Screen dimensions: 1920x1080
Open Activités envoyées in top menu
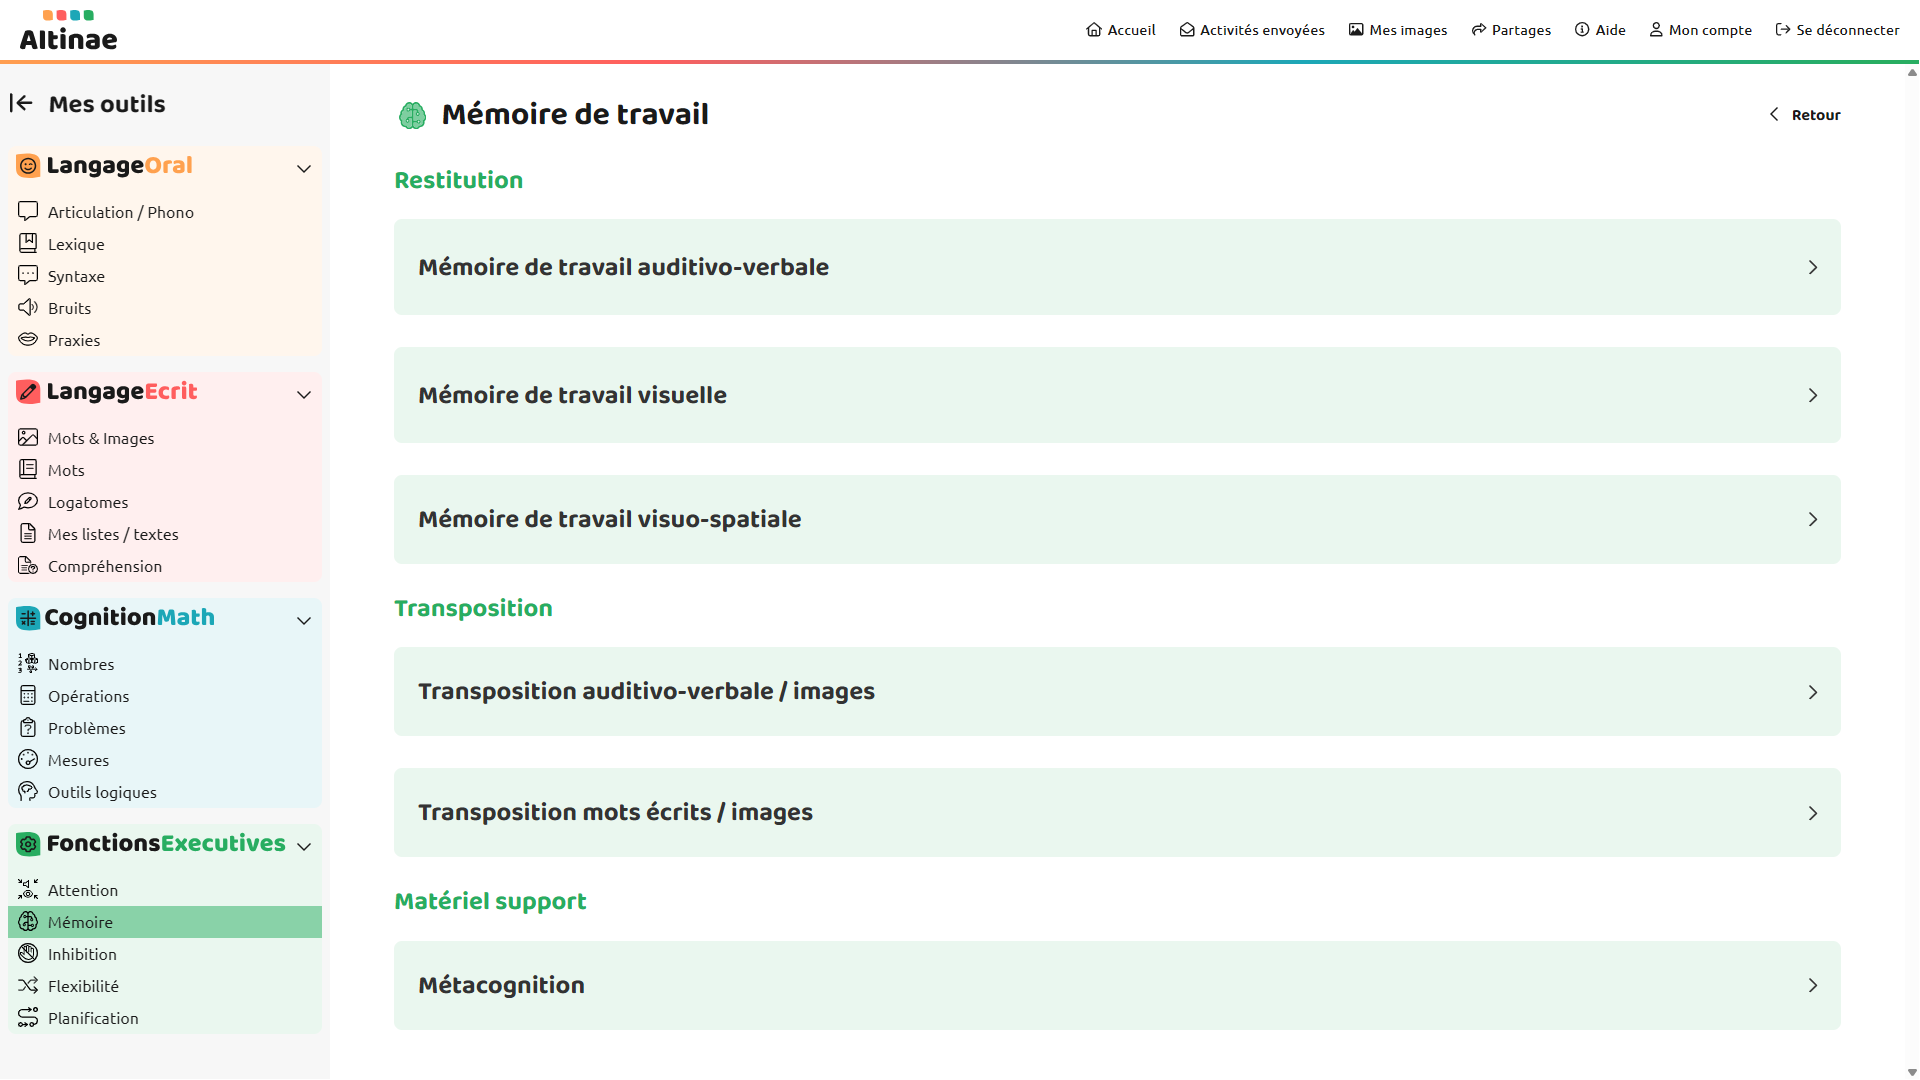click(1252, 30)
